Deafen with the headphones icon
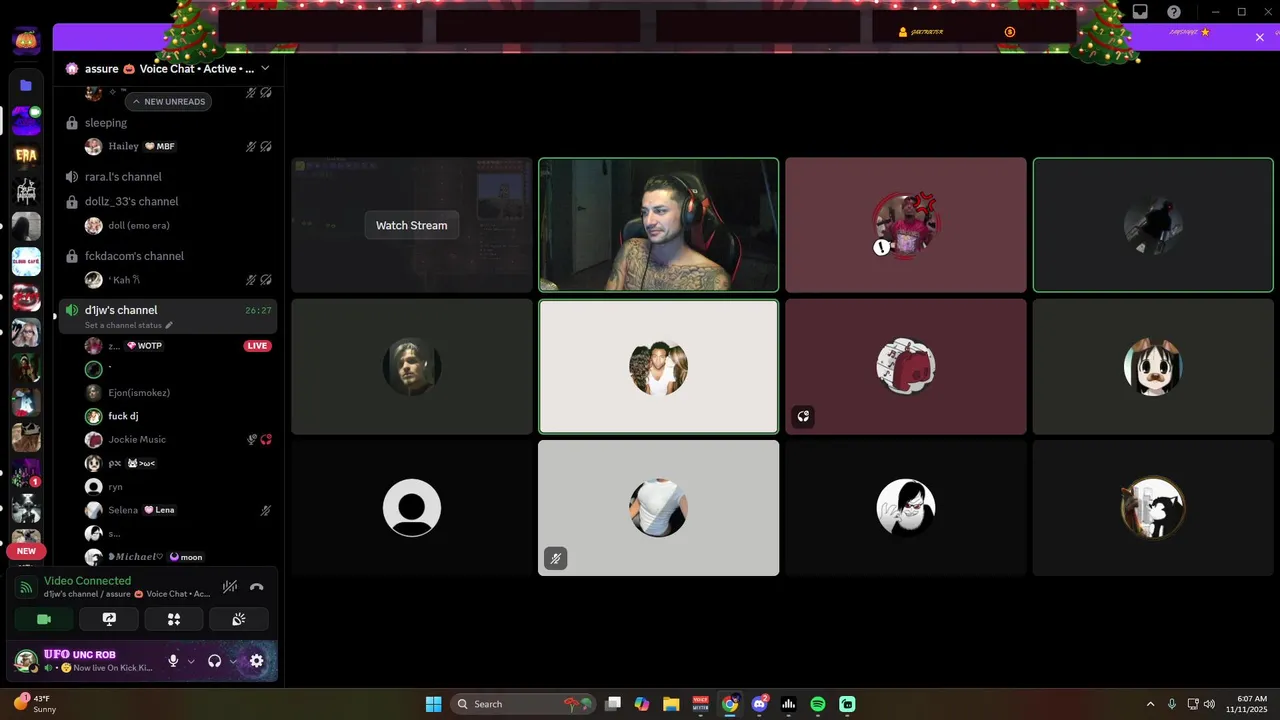The height and width of the screenshot is (720, 1280). click(x=214, y=661)
